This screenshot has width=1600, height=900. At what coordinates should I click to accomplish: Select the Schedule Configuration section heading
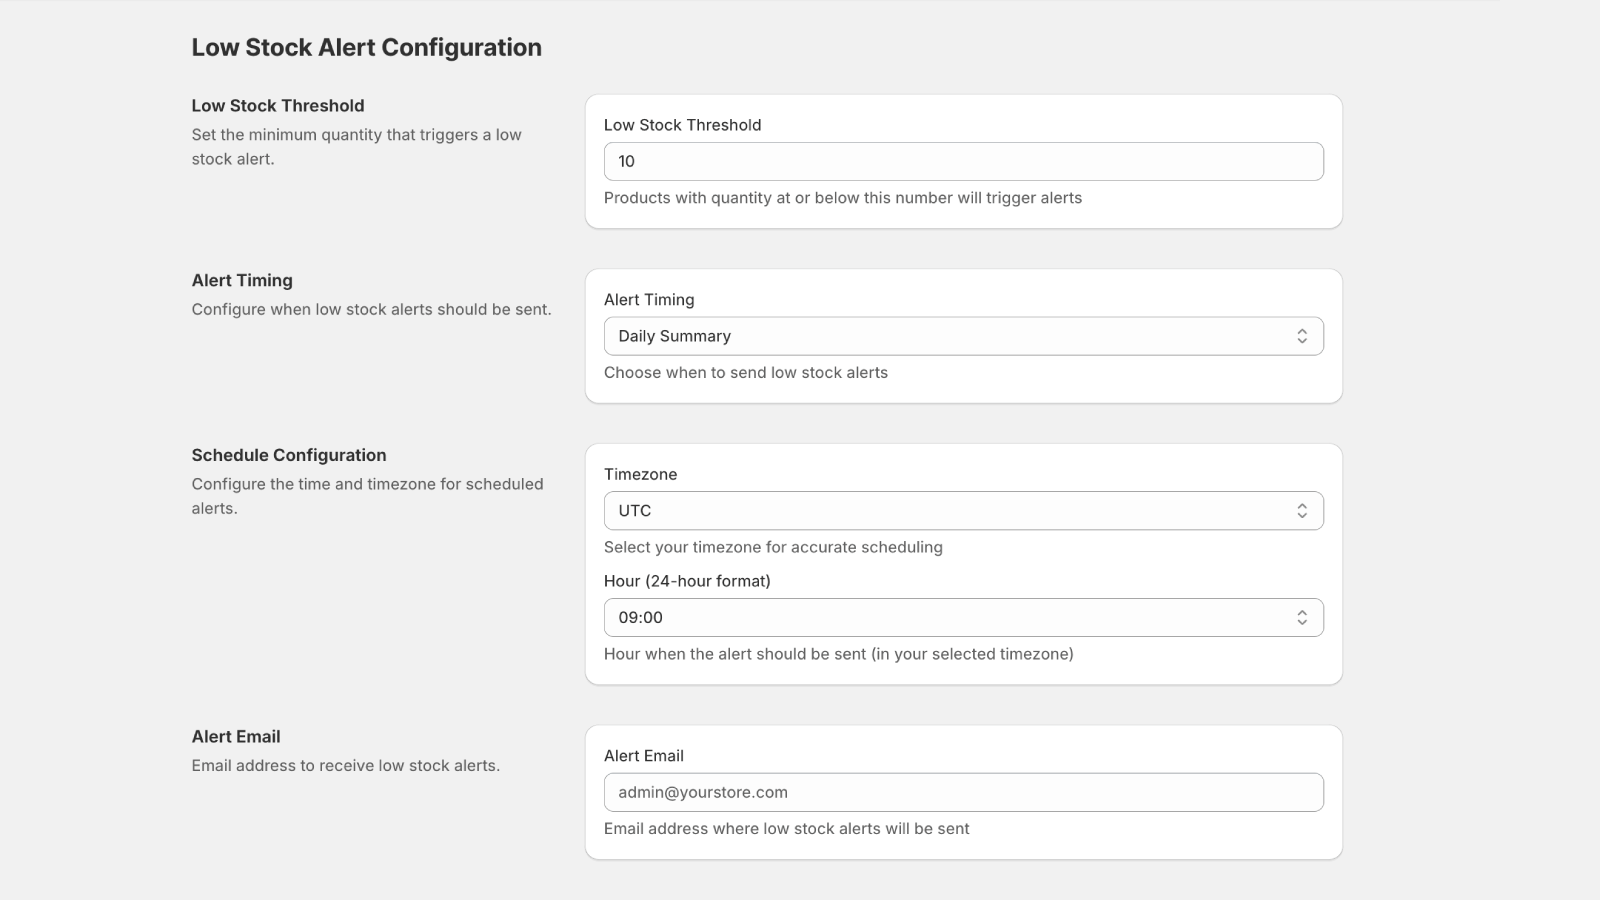[x=288, y=455]
